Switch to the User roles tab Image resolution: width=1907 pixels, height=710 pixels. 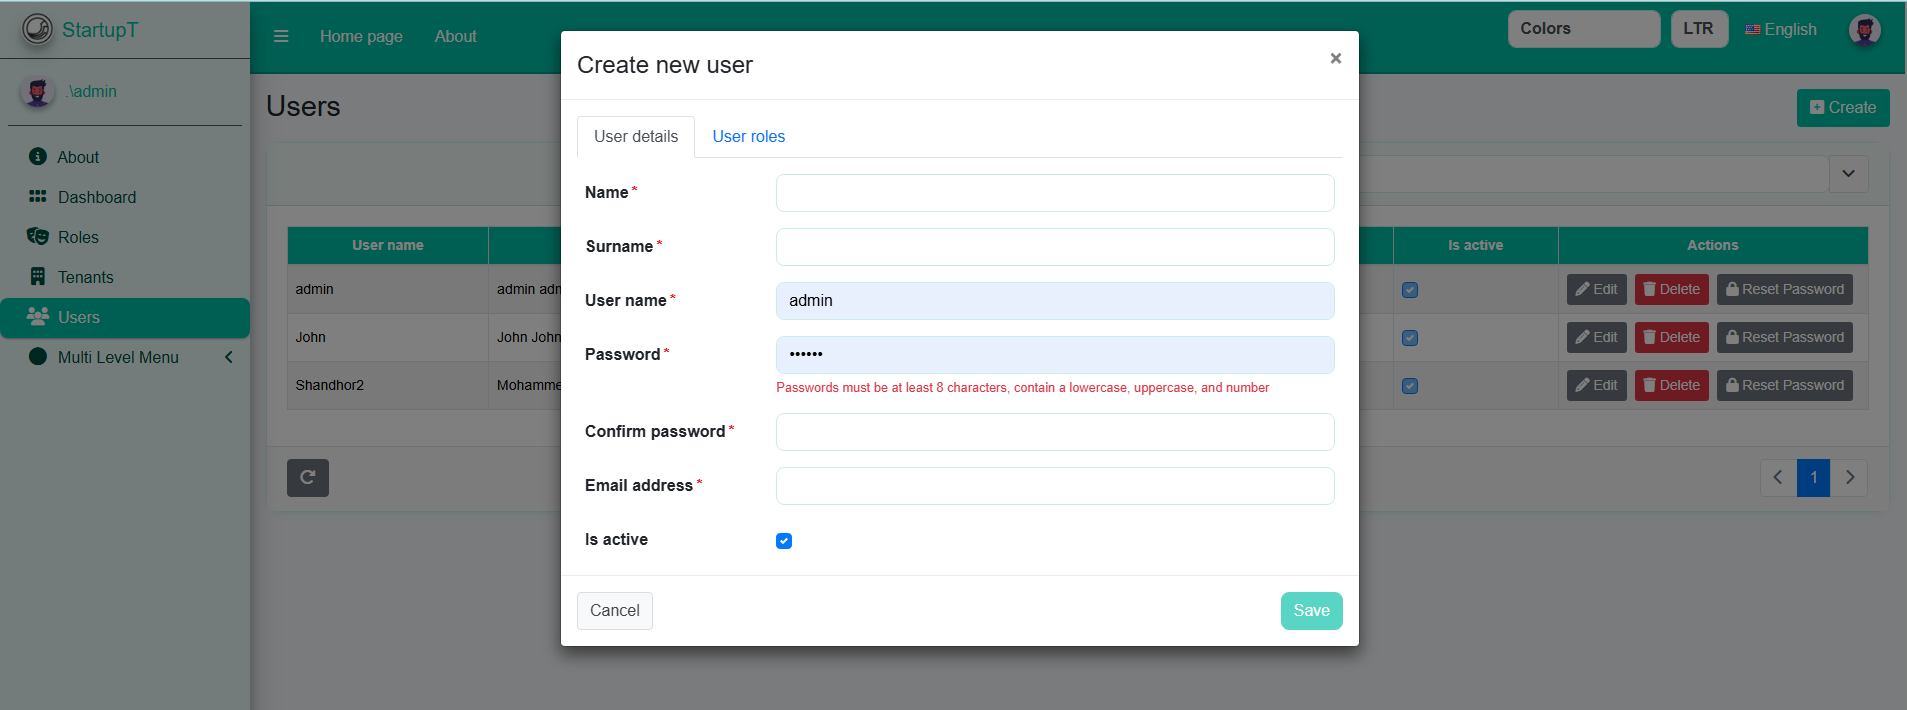coord(748,137)
